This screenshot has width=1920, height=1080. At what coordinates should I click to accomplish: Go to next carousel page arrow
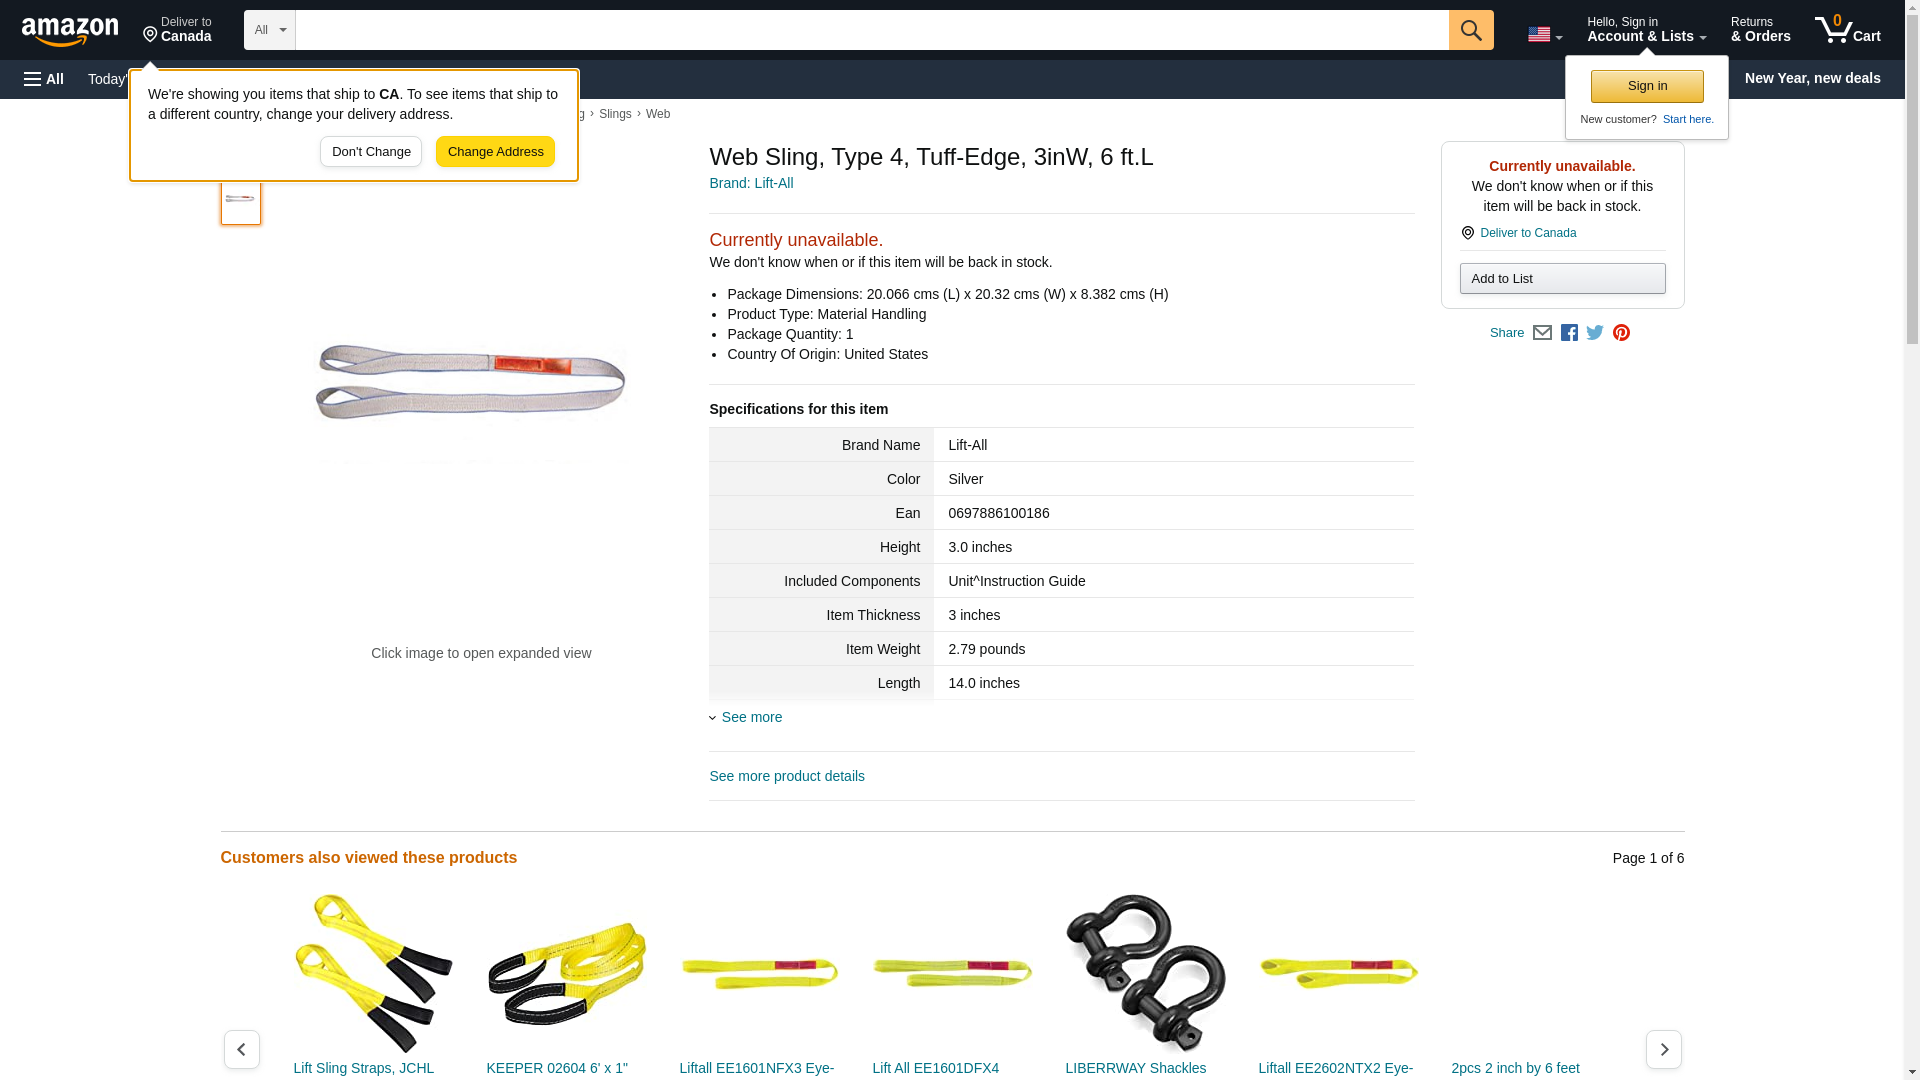click(1663, 1049)
